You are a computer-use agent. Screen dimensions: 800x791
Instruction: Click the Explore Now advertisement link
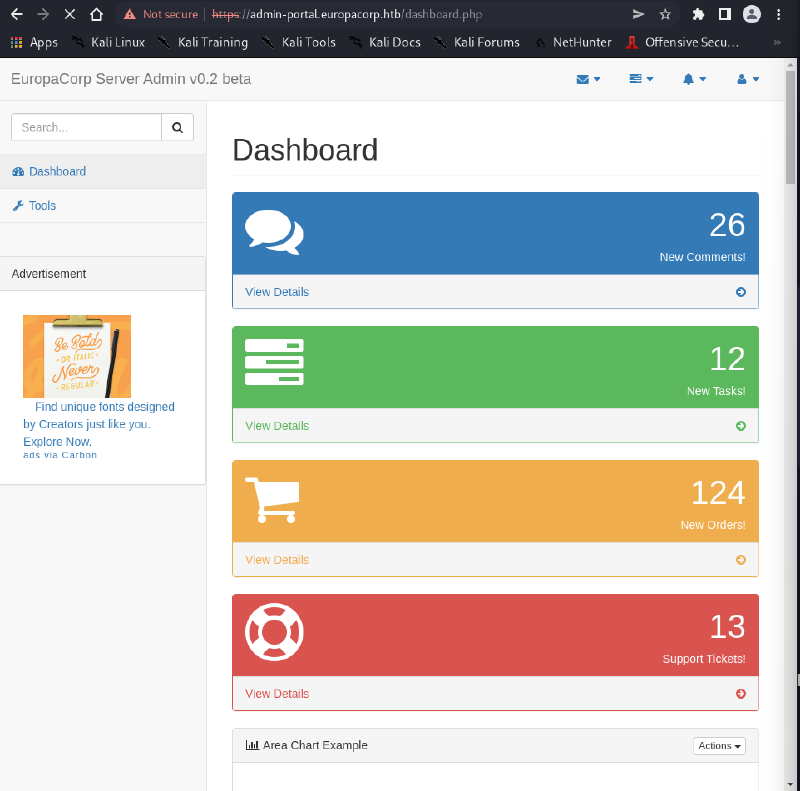pos(57,441)
